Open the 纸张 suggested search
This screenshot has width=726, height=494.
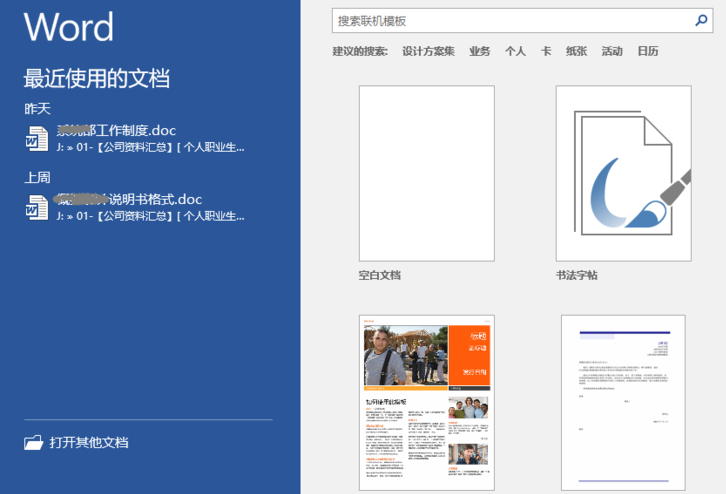(x=576, y=51)
